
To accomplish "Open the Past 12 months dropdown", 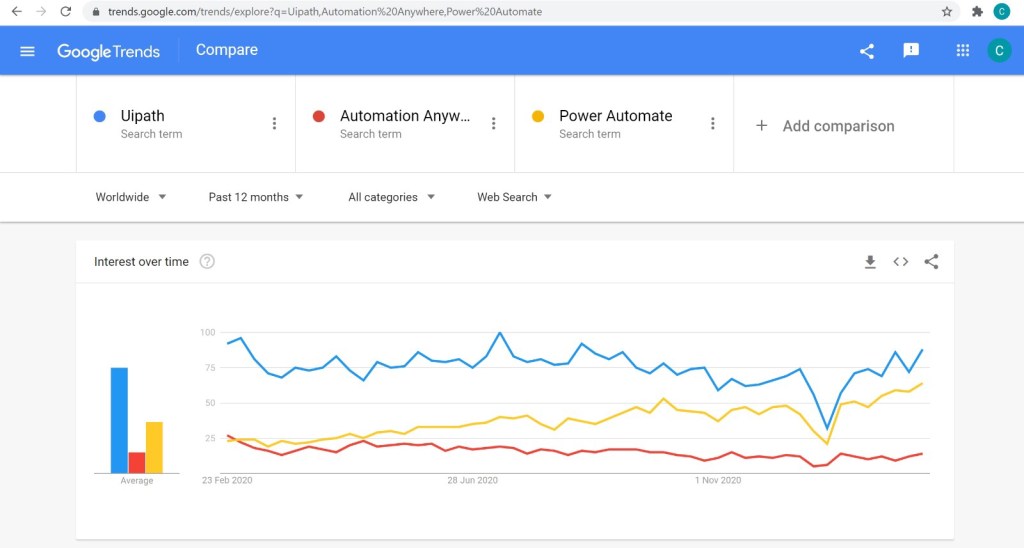I will click(256, 197).
